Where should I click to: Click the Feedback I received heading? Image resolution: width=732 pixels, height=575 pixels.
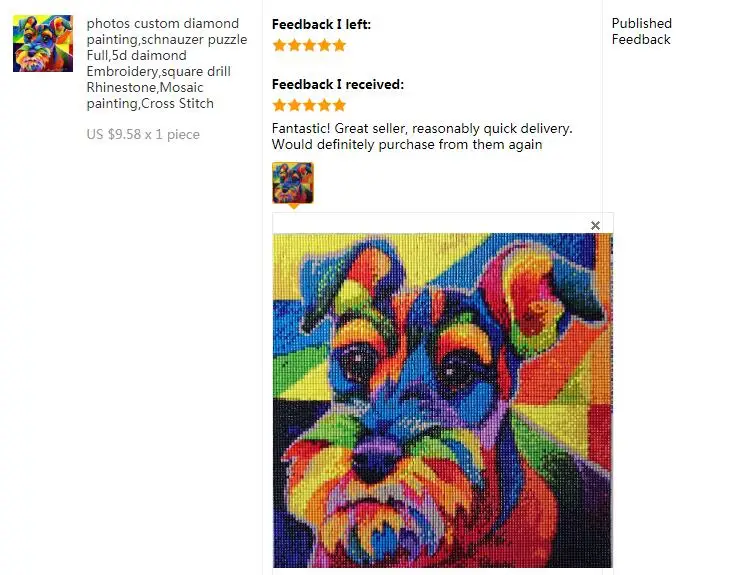click(x=338, y=84)
